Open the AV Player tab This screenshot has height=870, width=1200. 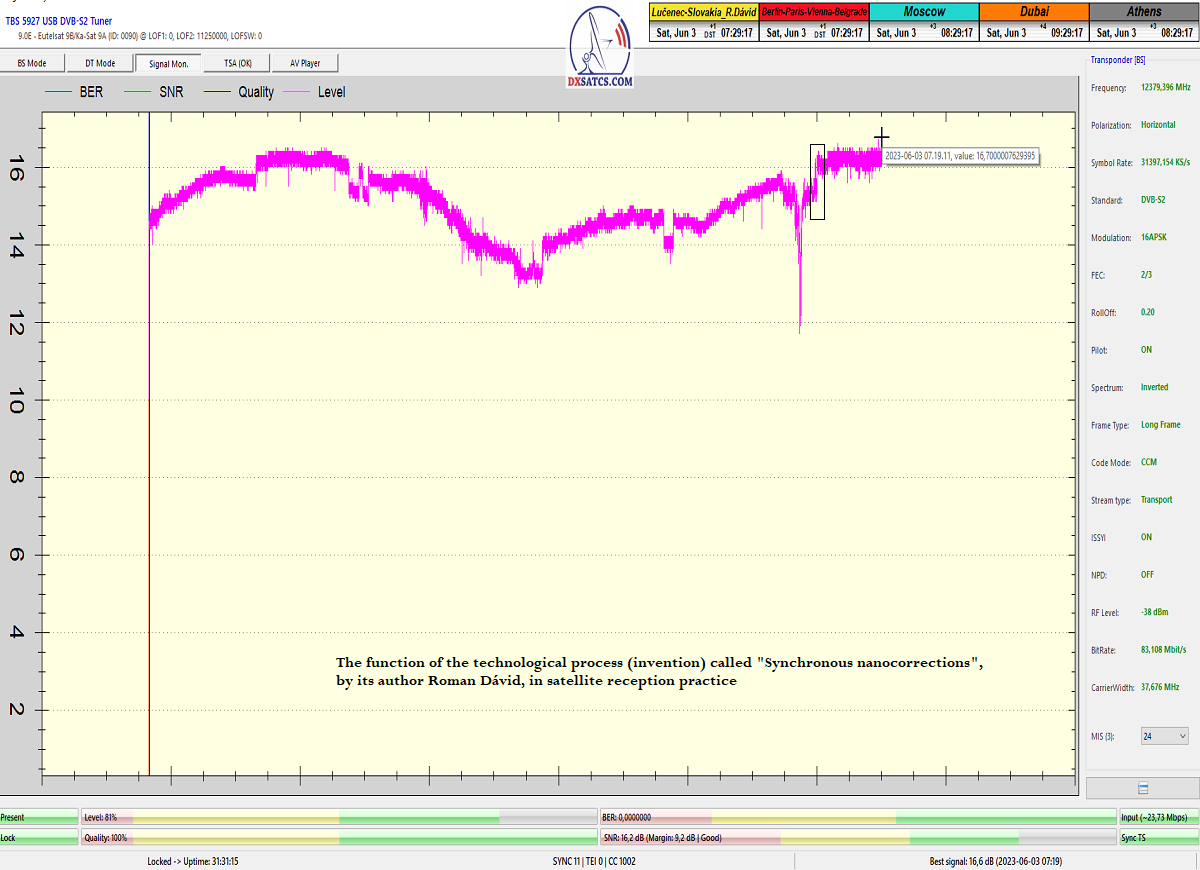pyautogui.click(x=305, y=63)
